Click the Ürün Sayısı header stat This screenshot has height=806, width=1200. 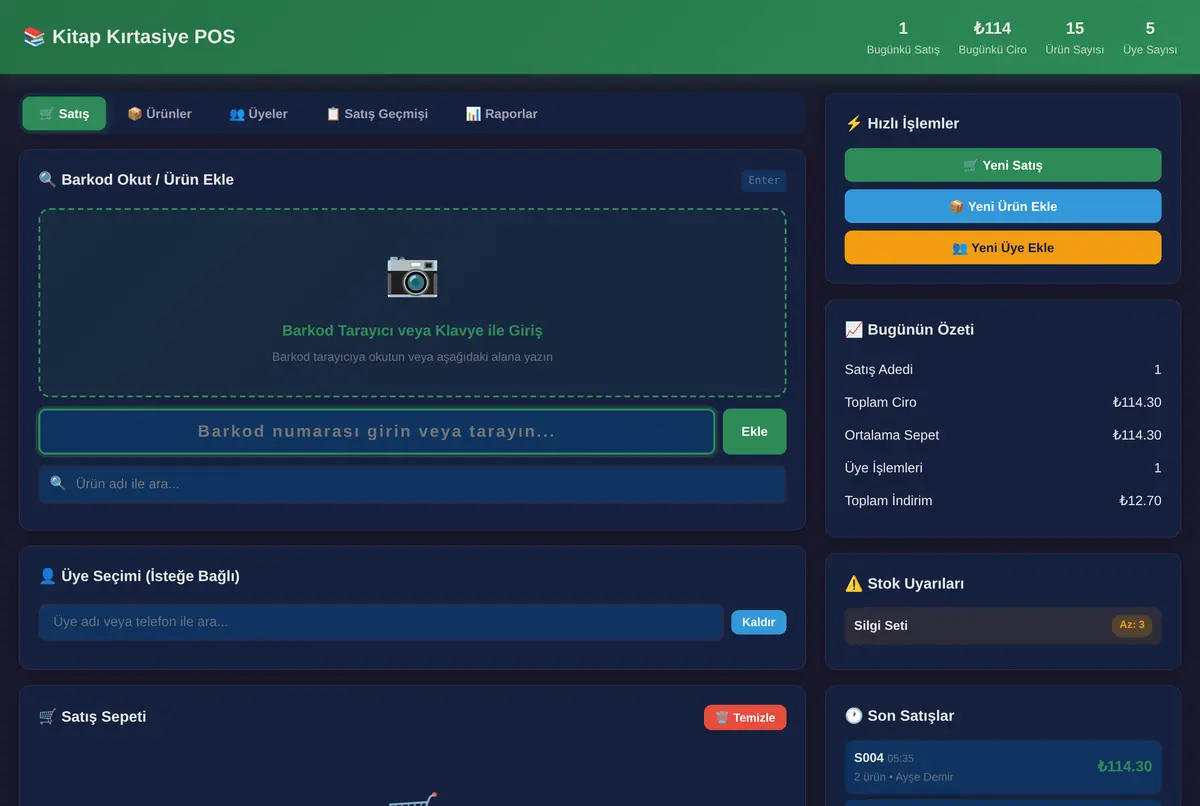tap(1075, 38)
